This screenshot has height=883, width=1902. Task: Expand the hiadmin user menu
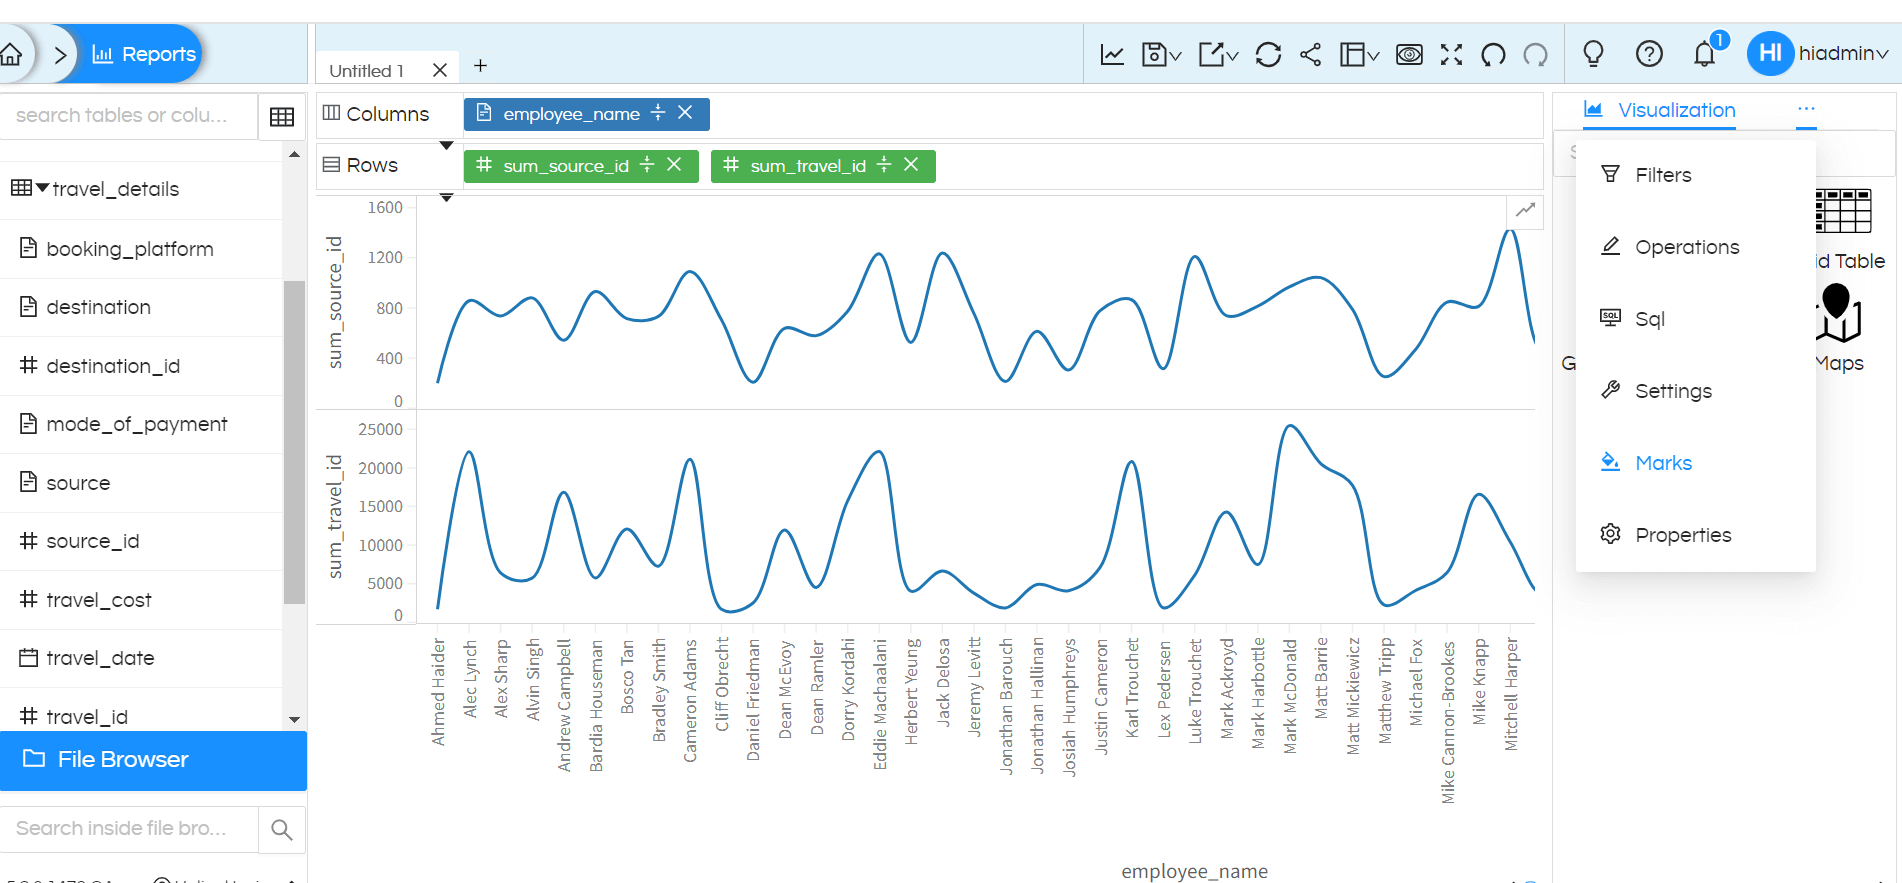pyautogui.click(x=1842, y=54)
